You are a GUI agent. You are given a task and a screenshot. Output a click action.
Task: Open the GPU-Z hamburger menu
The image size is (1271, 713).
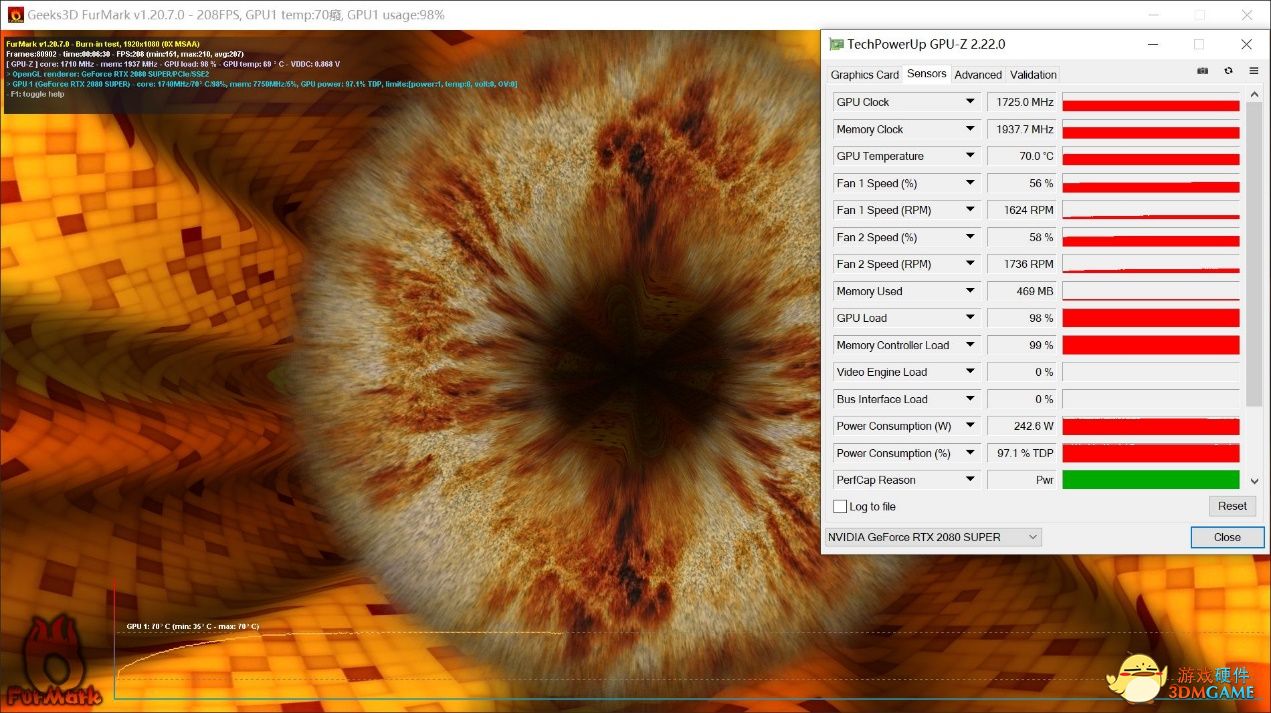coord(1253,71)
